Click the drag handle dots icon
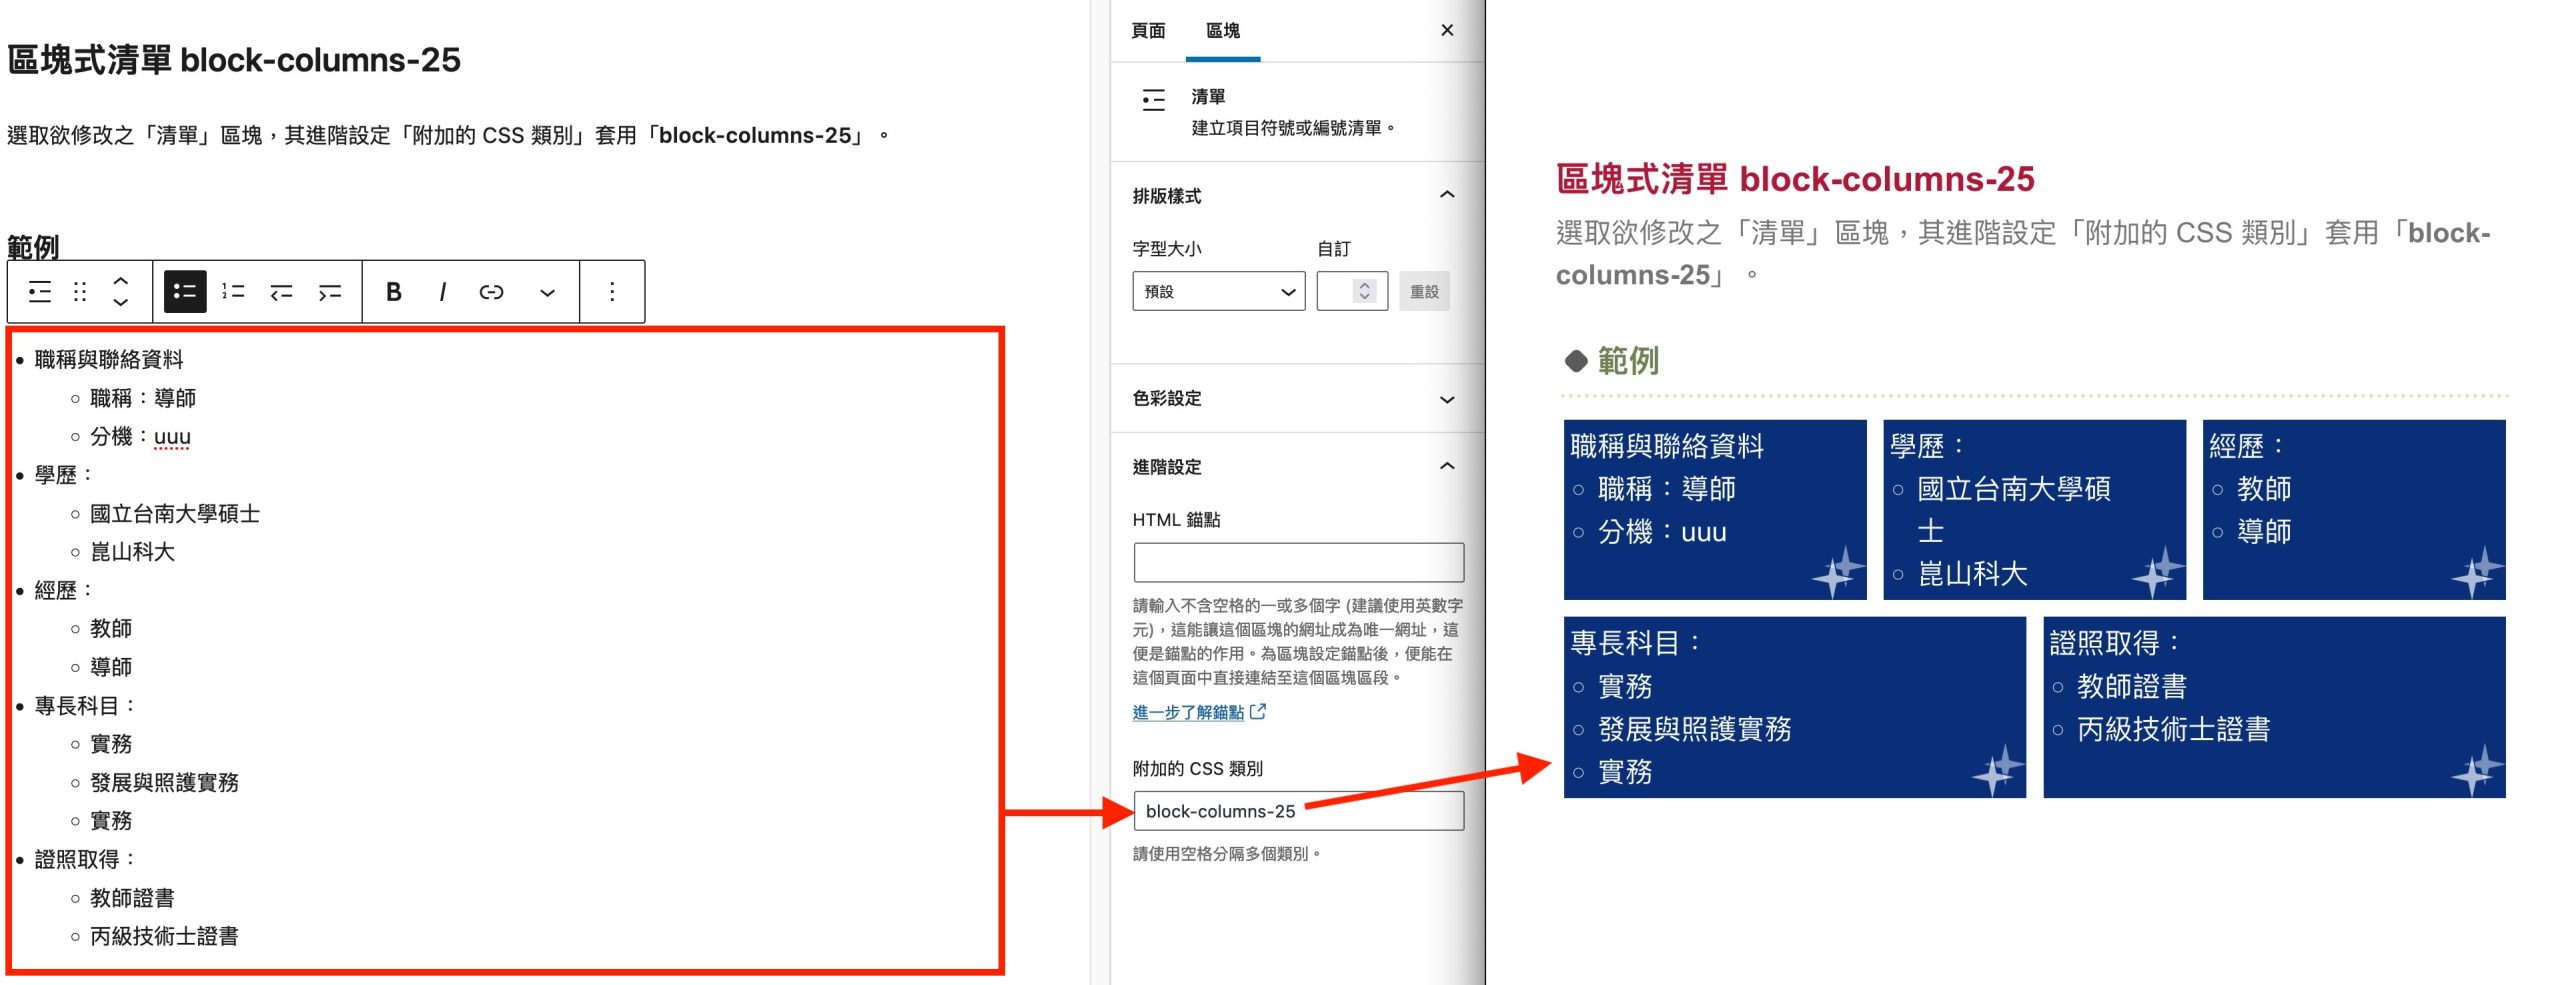 pos(80,292)
